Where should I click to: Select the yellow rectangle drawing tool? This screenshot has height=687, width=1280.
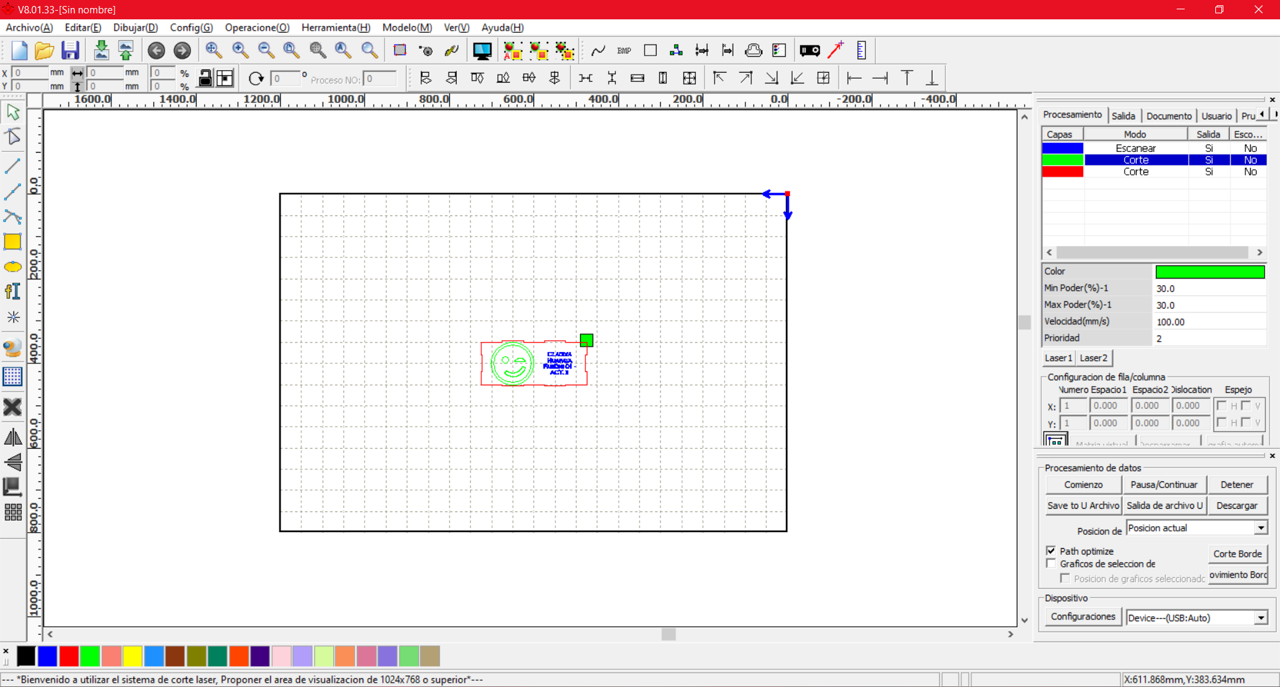(x=13, y=242)
